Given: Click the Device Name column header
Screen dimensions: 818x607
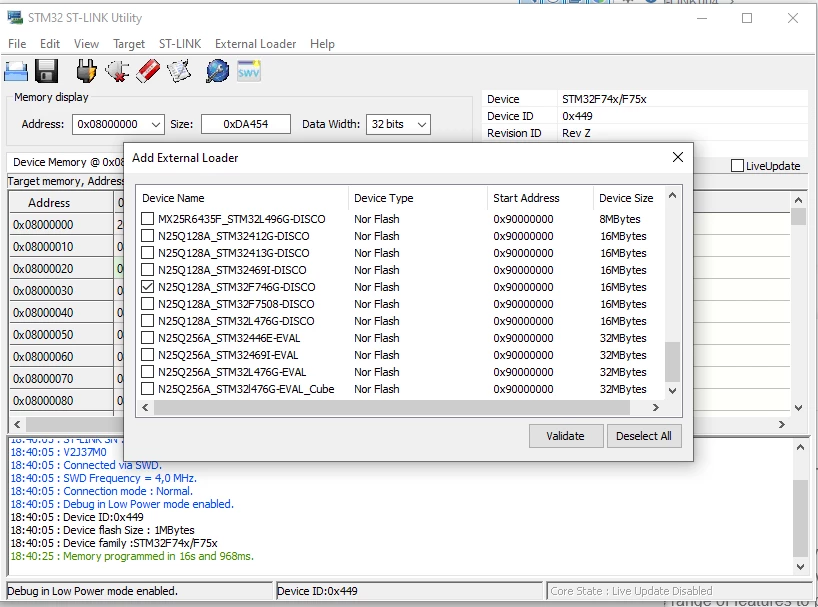Looking at the screenshot, I should click(242, 198).
